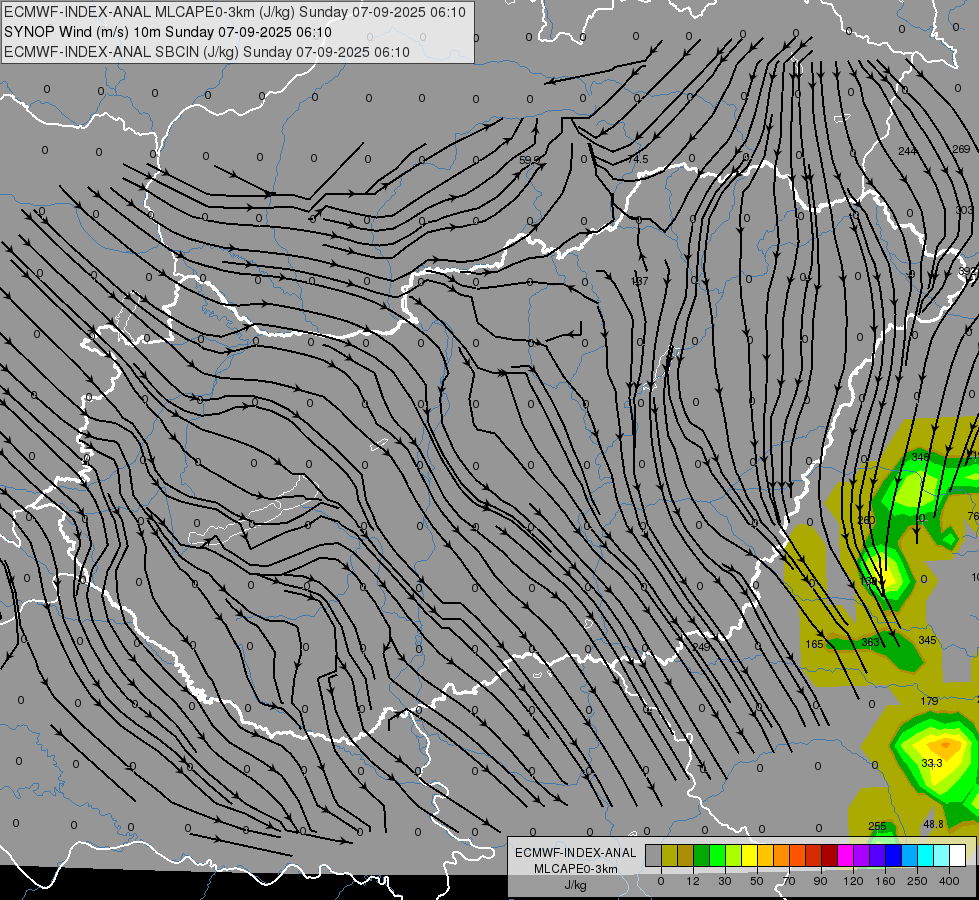Click the map value 260

click(x=867, y=520)
